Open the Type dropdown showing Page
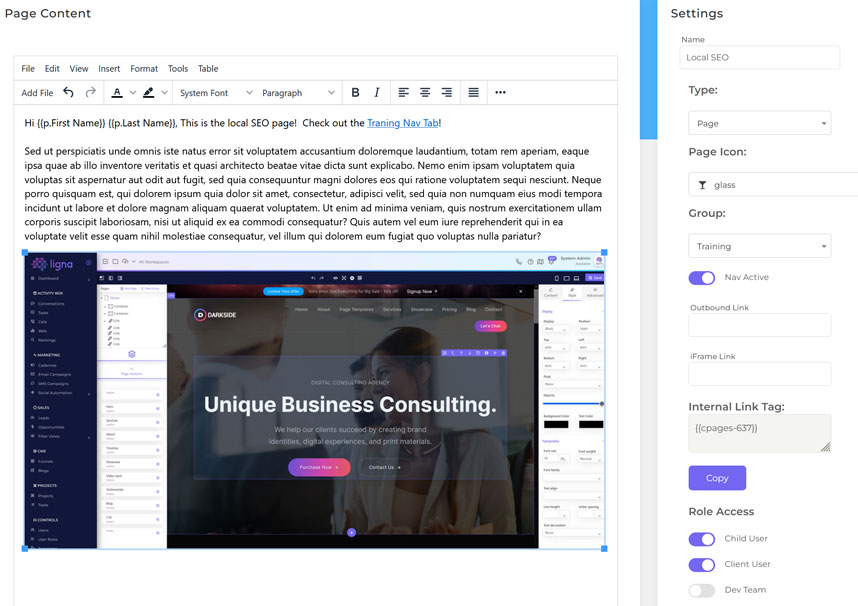Screen dimensions: 858x606 (762, 122)
